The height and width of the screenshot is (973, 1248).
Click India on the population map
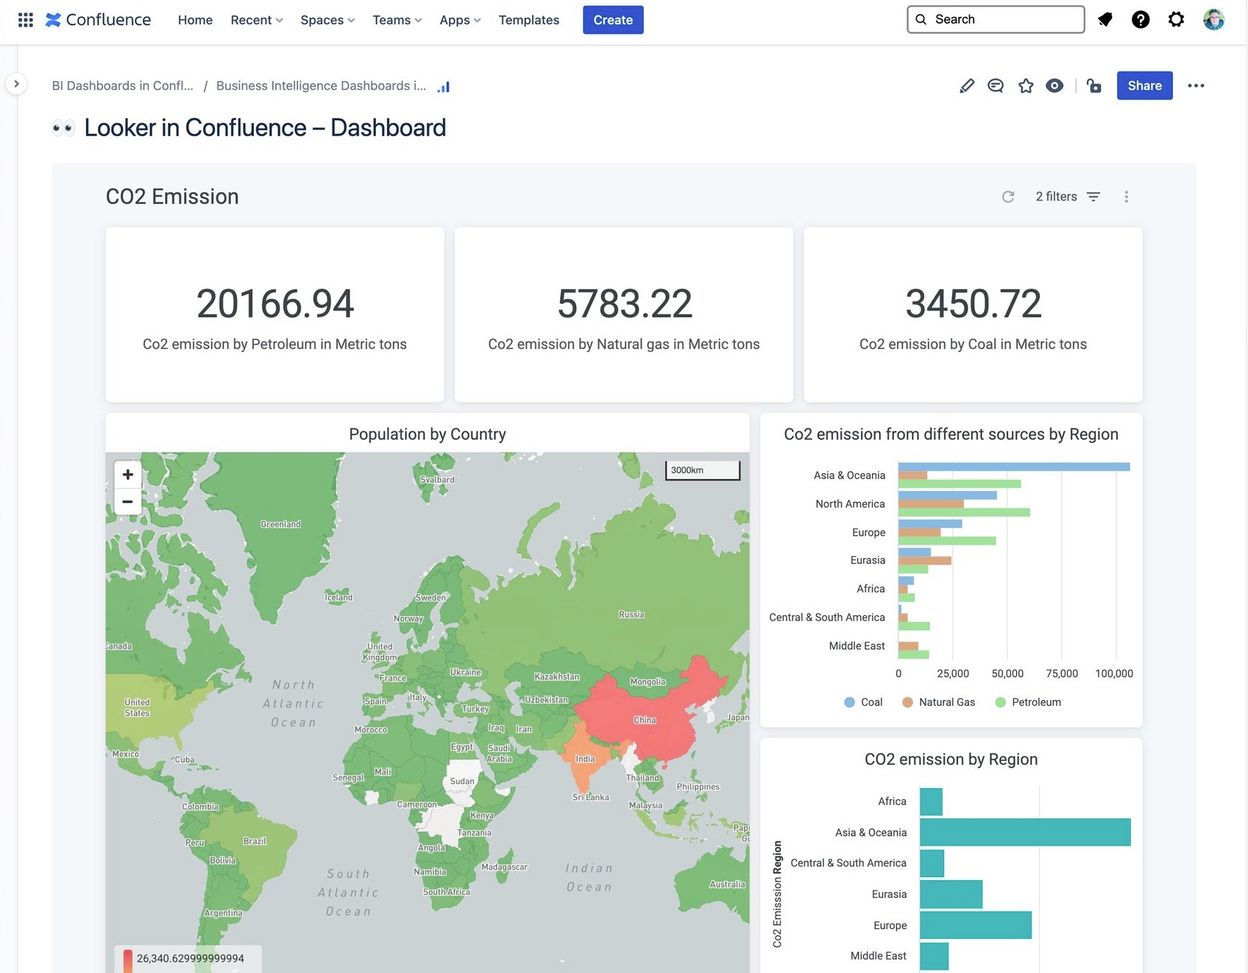point(585,758)
